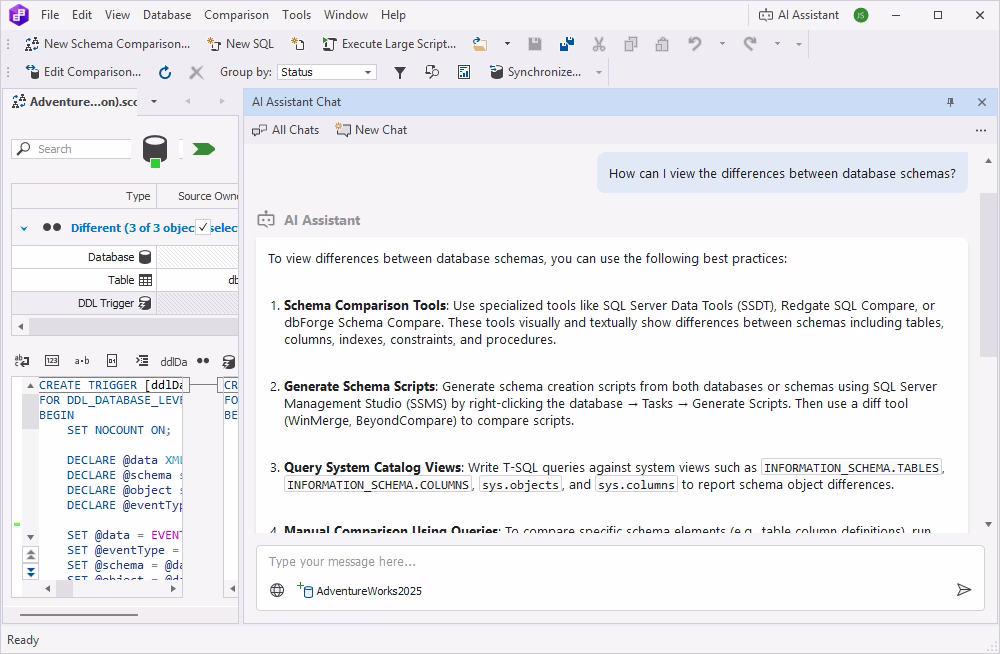This screenshot has width=1000, height=654.
Task: Open the File menu
Action: (50, 15)
